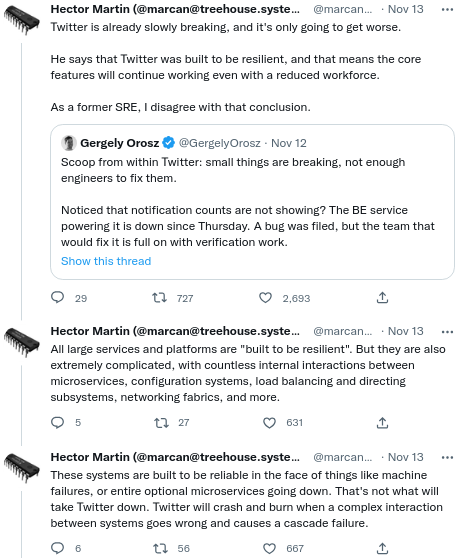The image size is (457, 558).
Task: Retweet the tweet with 727 retweets
Action: [x=159, y=298]
